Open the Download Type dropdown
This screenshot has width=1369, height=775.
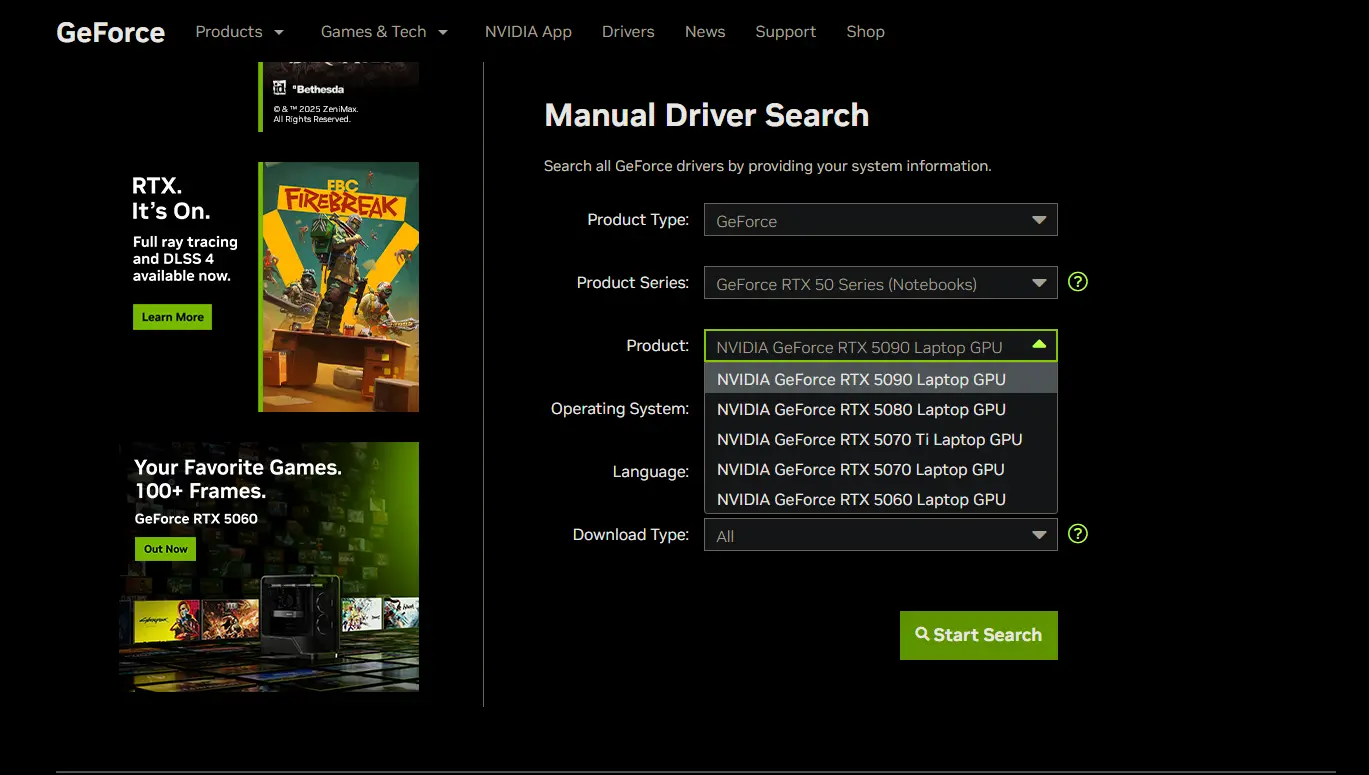click(881, 535)
